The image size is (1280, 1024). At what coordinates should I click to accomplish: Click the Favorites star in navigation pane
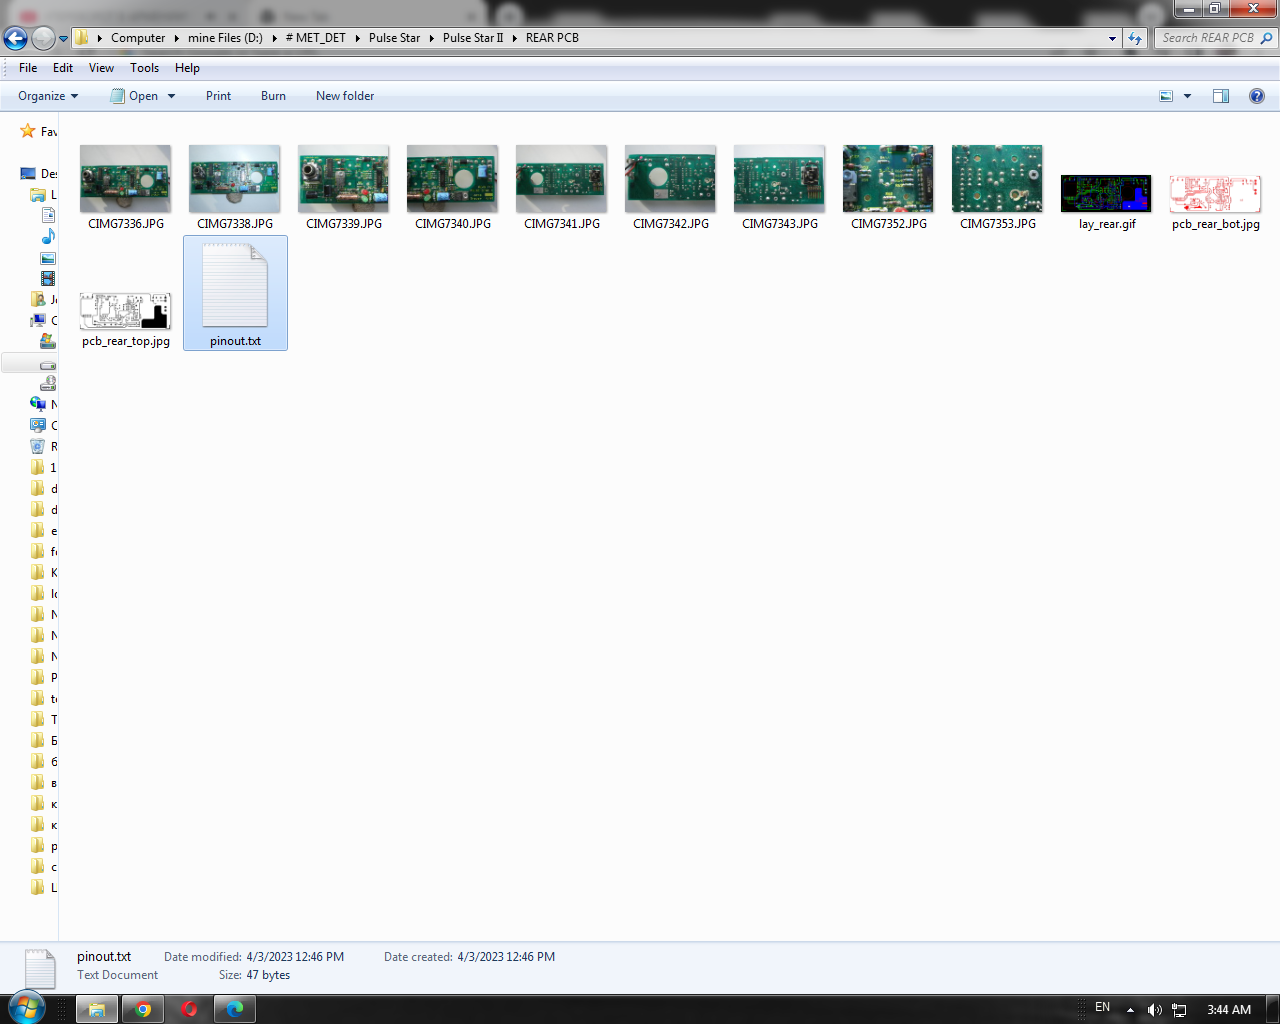pos(28,131)
